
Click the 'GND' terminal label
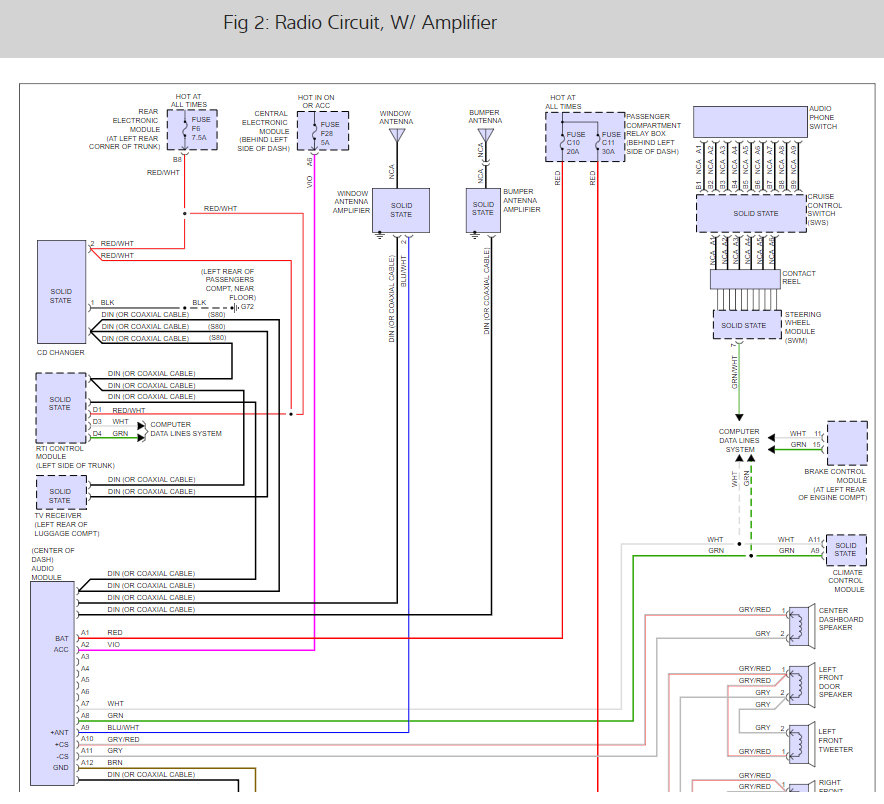61,767
